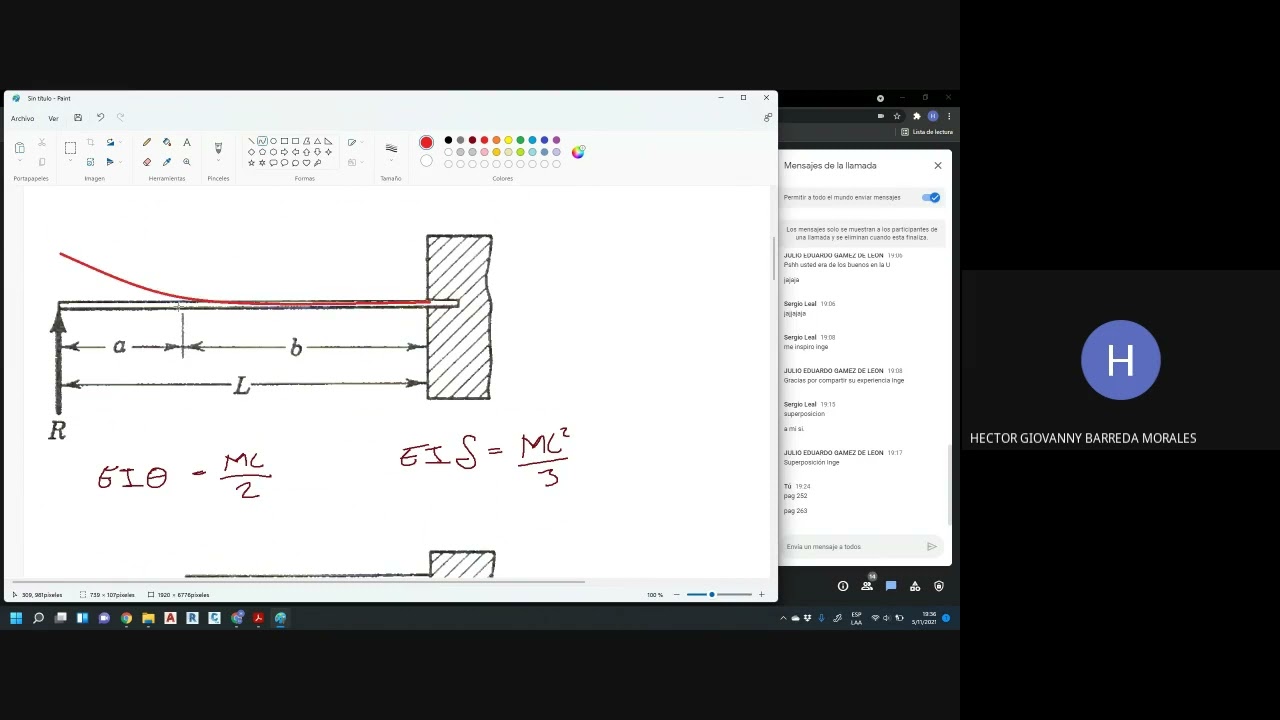
Task: Select the eraser tool
Action: coord(147,162)
